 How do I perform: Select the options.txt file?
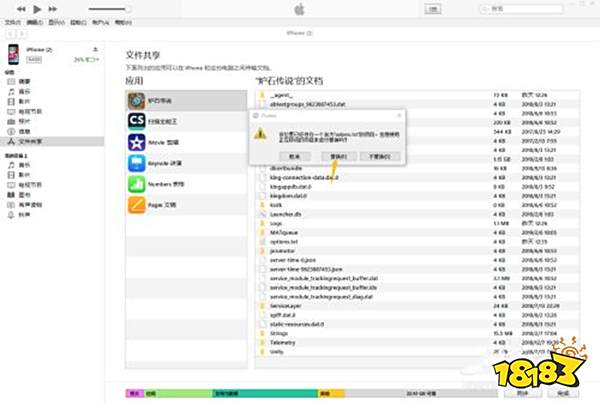click(417, 242)
